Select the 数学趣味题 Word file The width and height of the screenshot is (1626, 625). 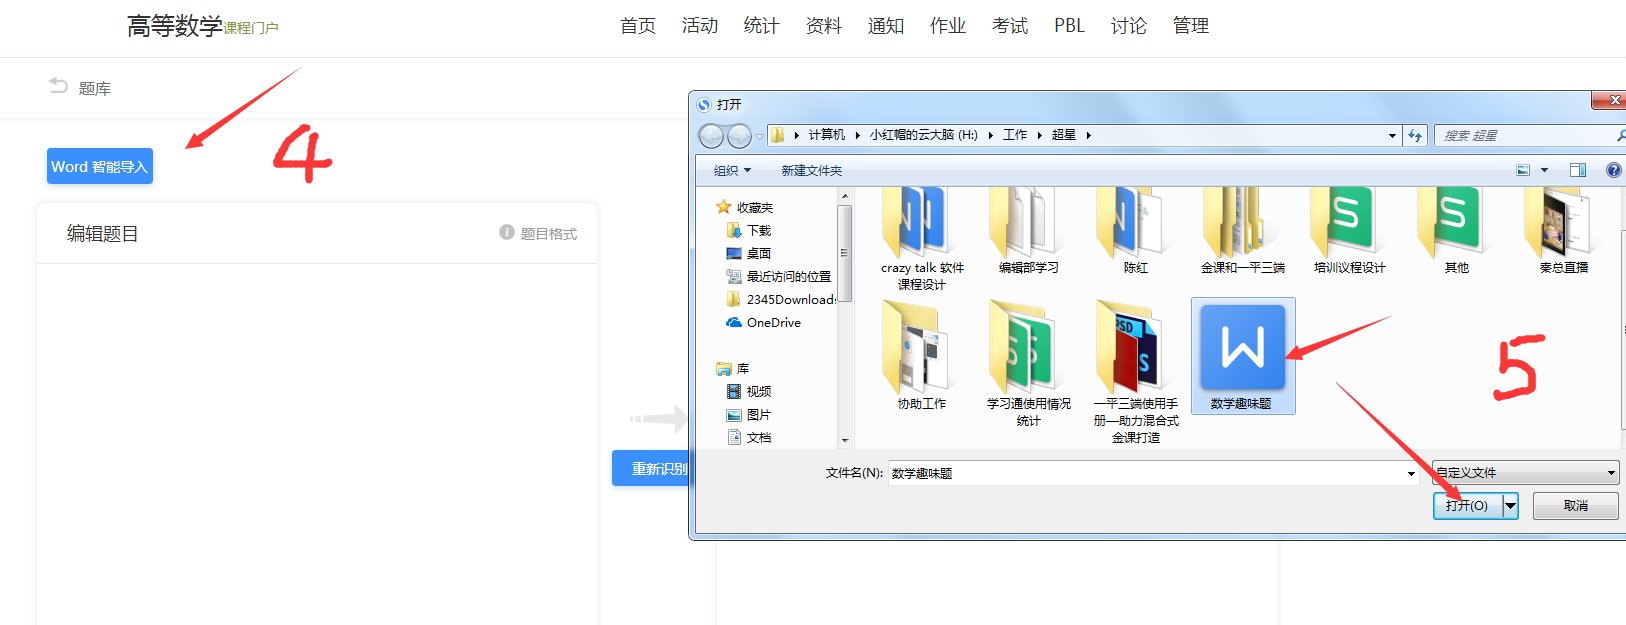tap(1242, 356)
